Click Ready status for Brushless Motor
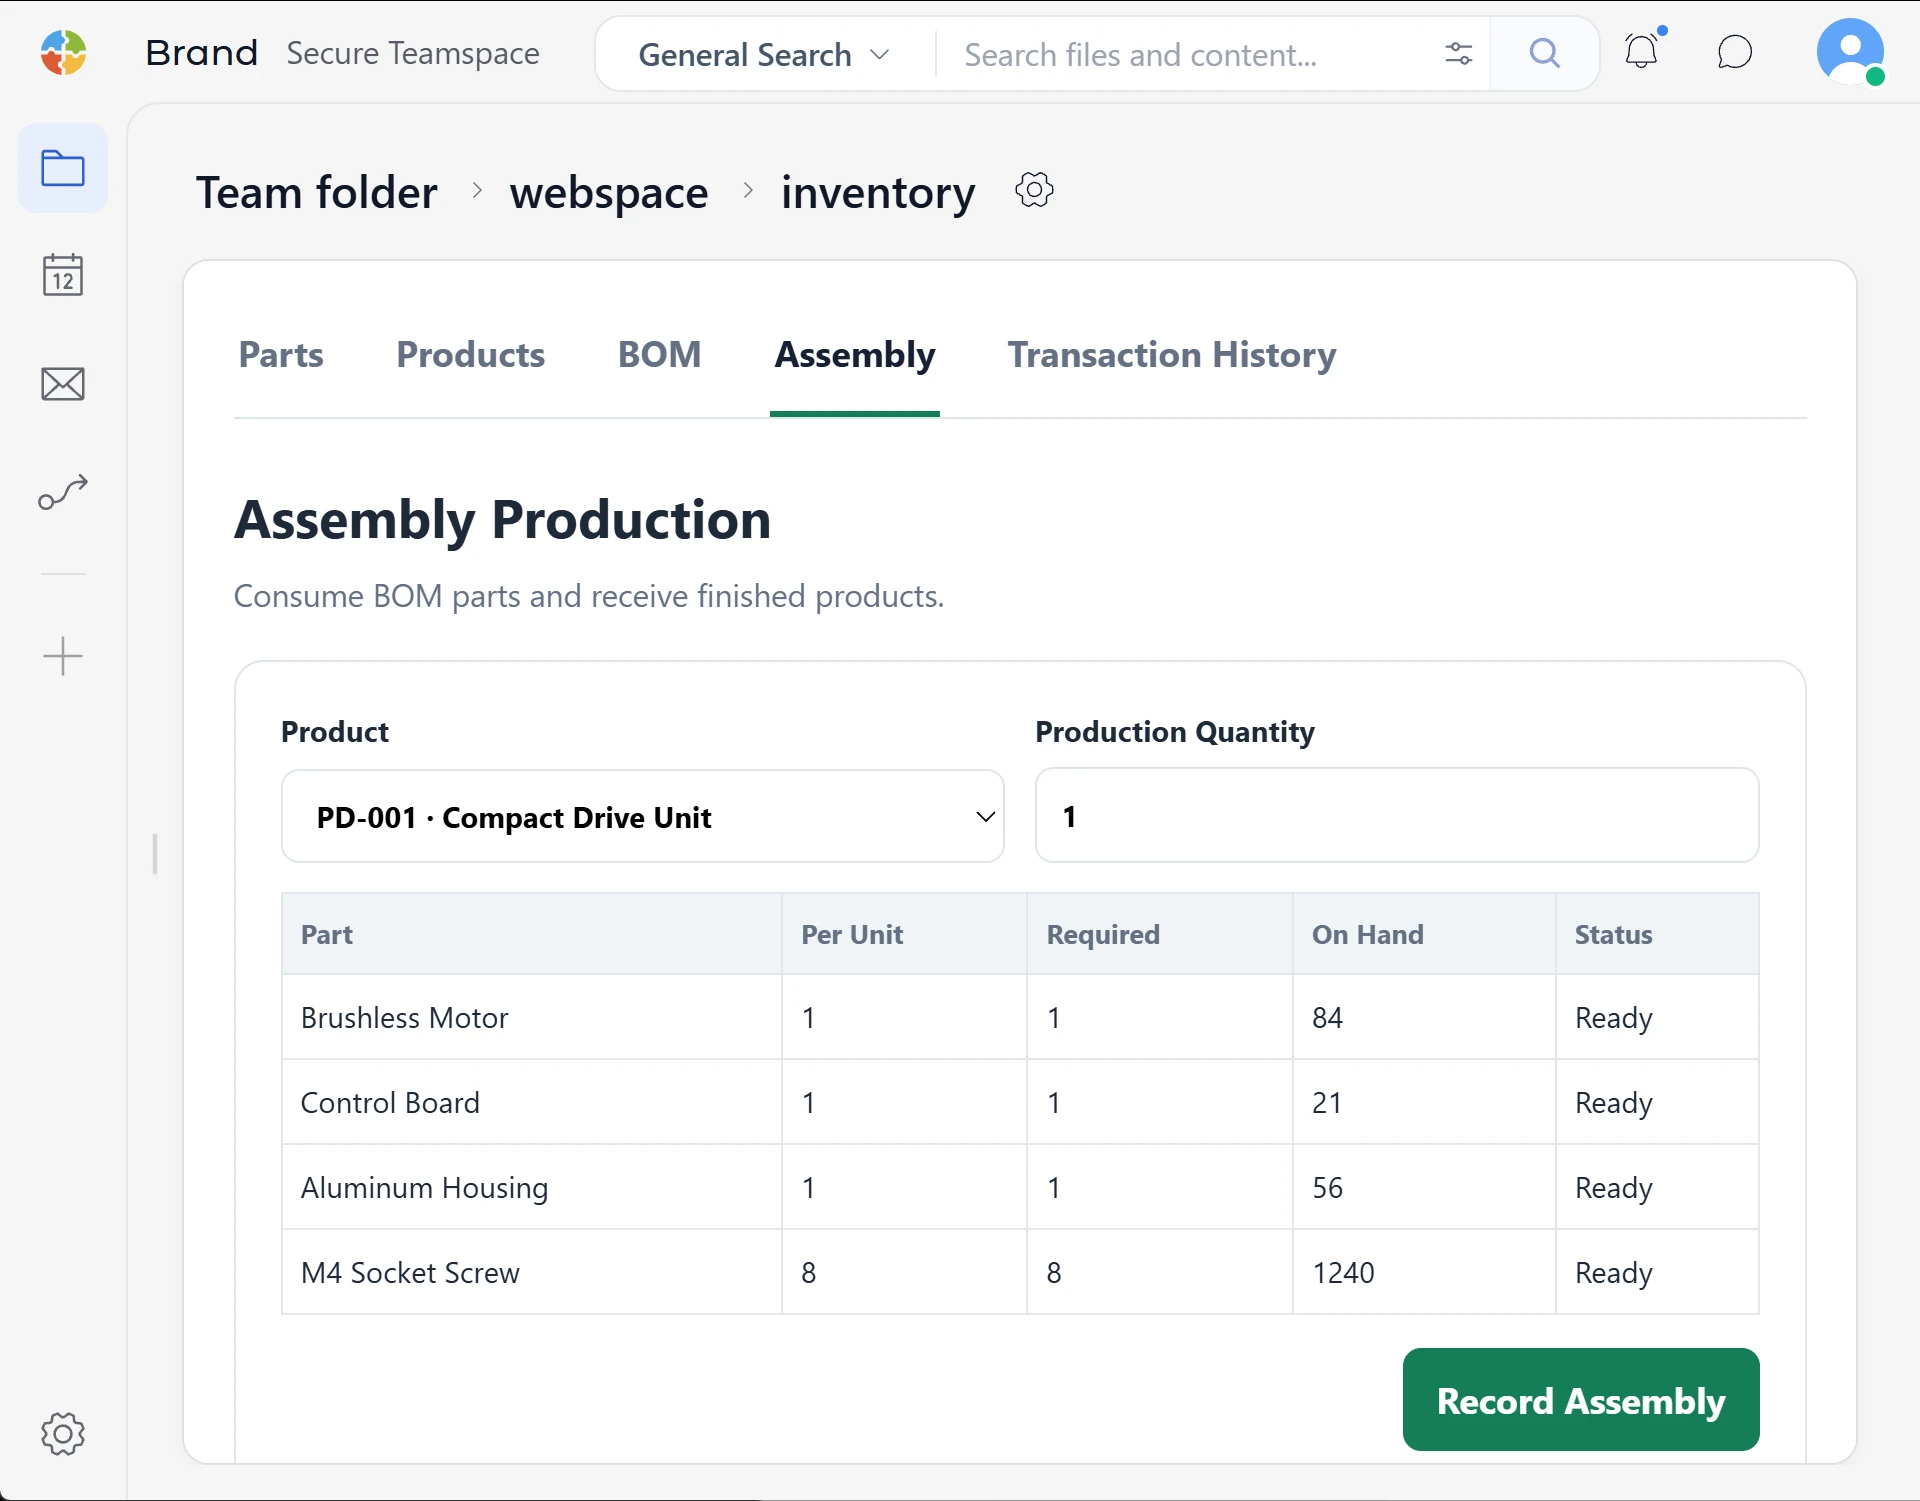This screenshot has height=1501, width=1920. point(1613,1018)
